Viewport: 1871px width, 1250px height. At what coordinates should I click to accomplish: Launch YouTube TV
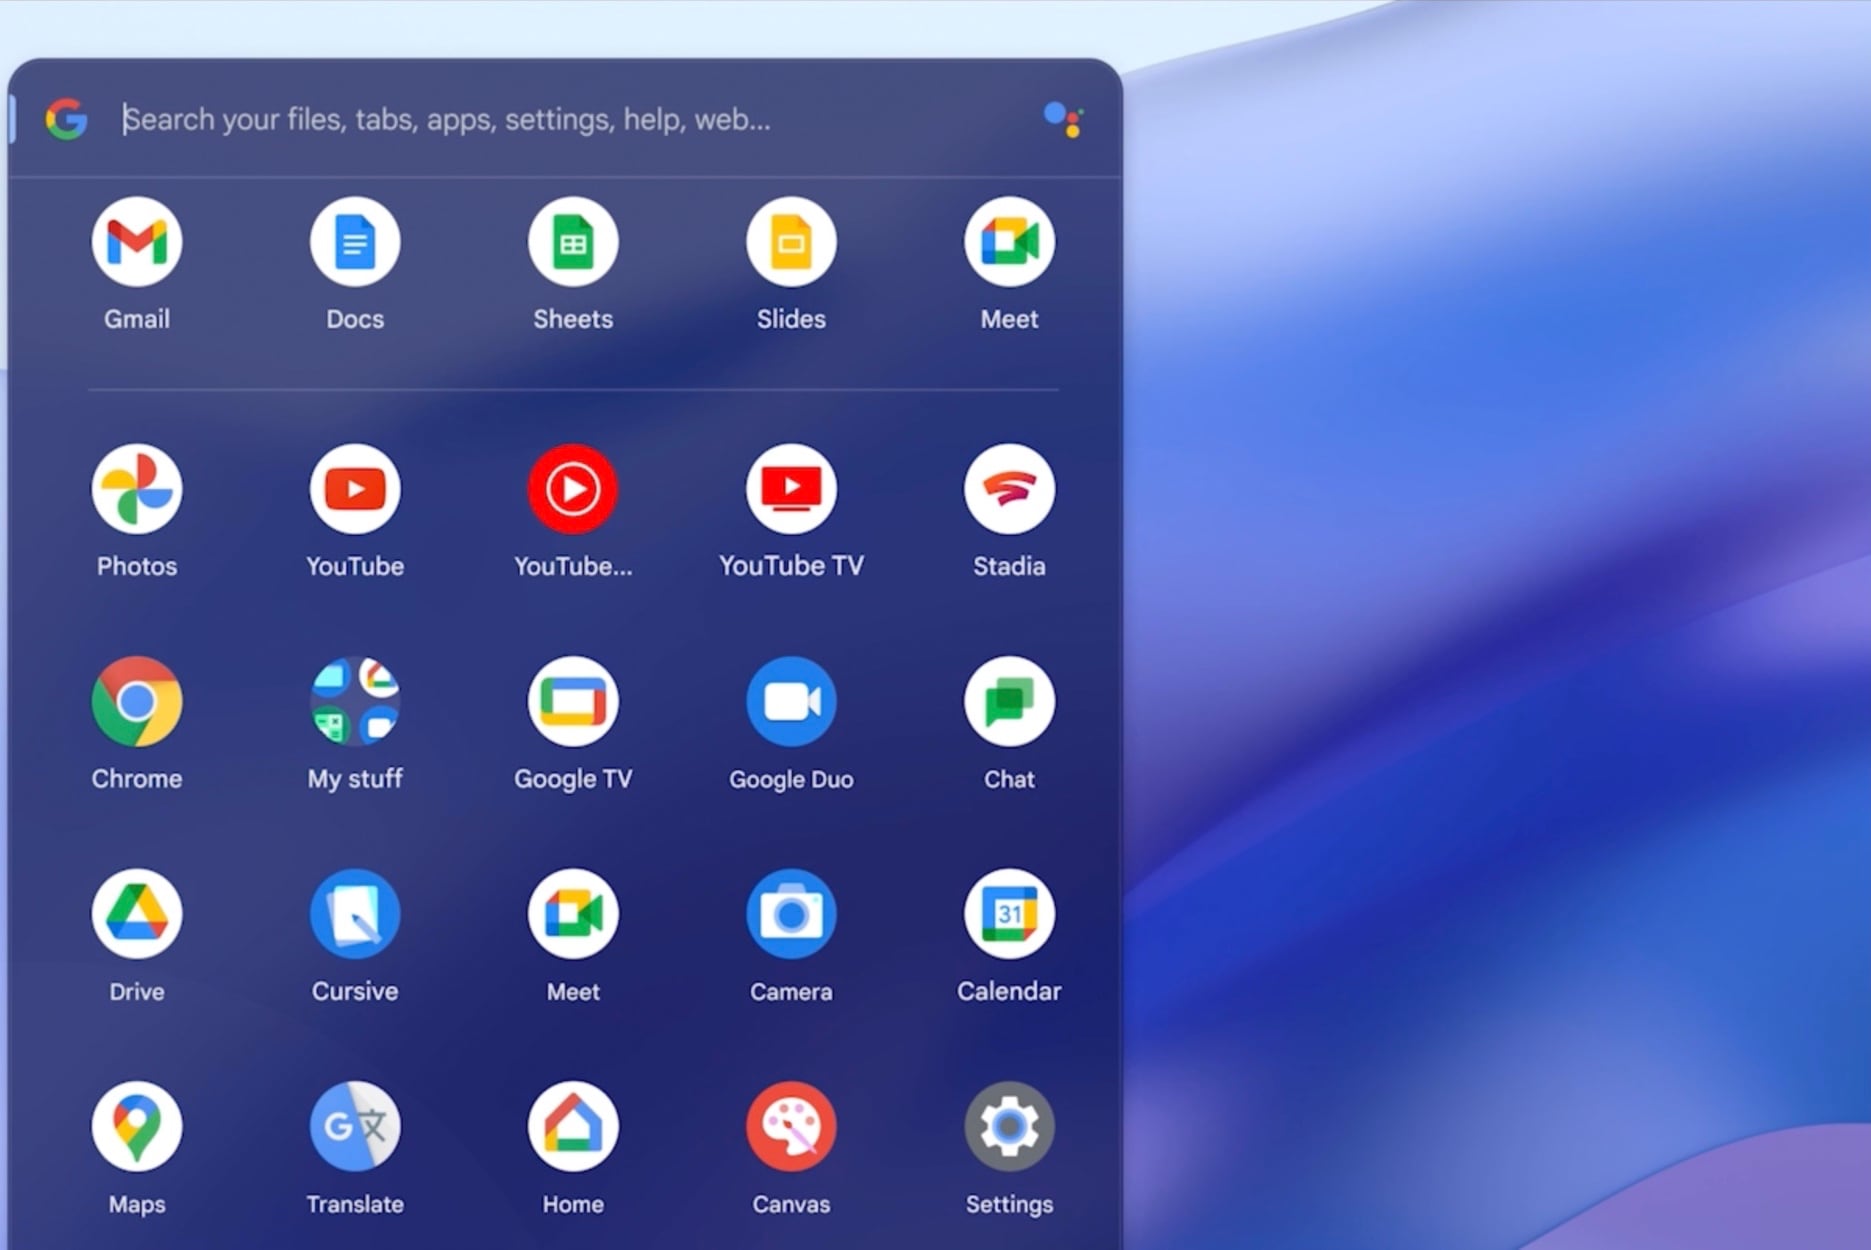pos(791,489)
